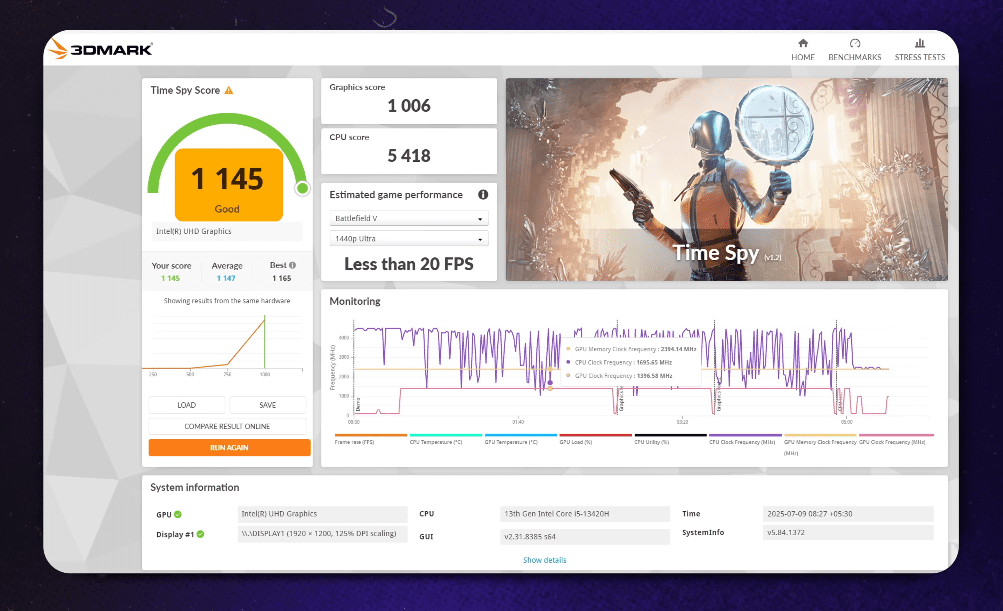Click the Graphics score value 1 006
This screenshot has height=611, width=1003.
[x=409, y=106]
